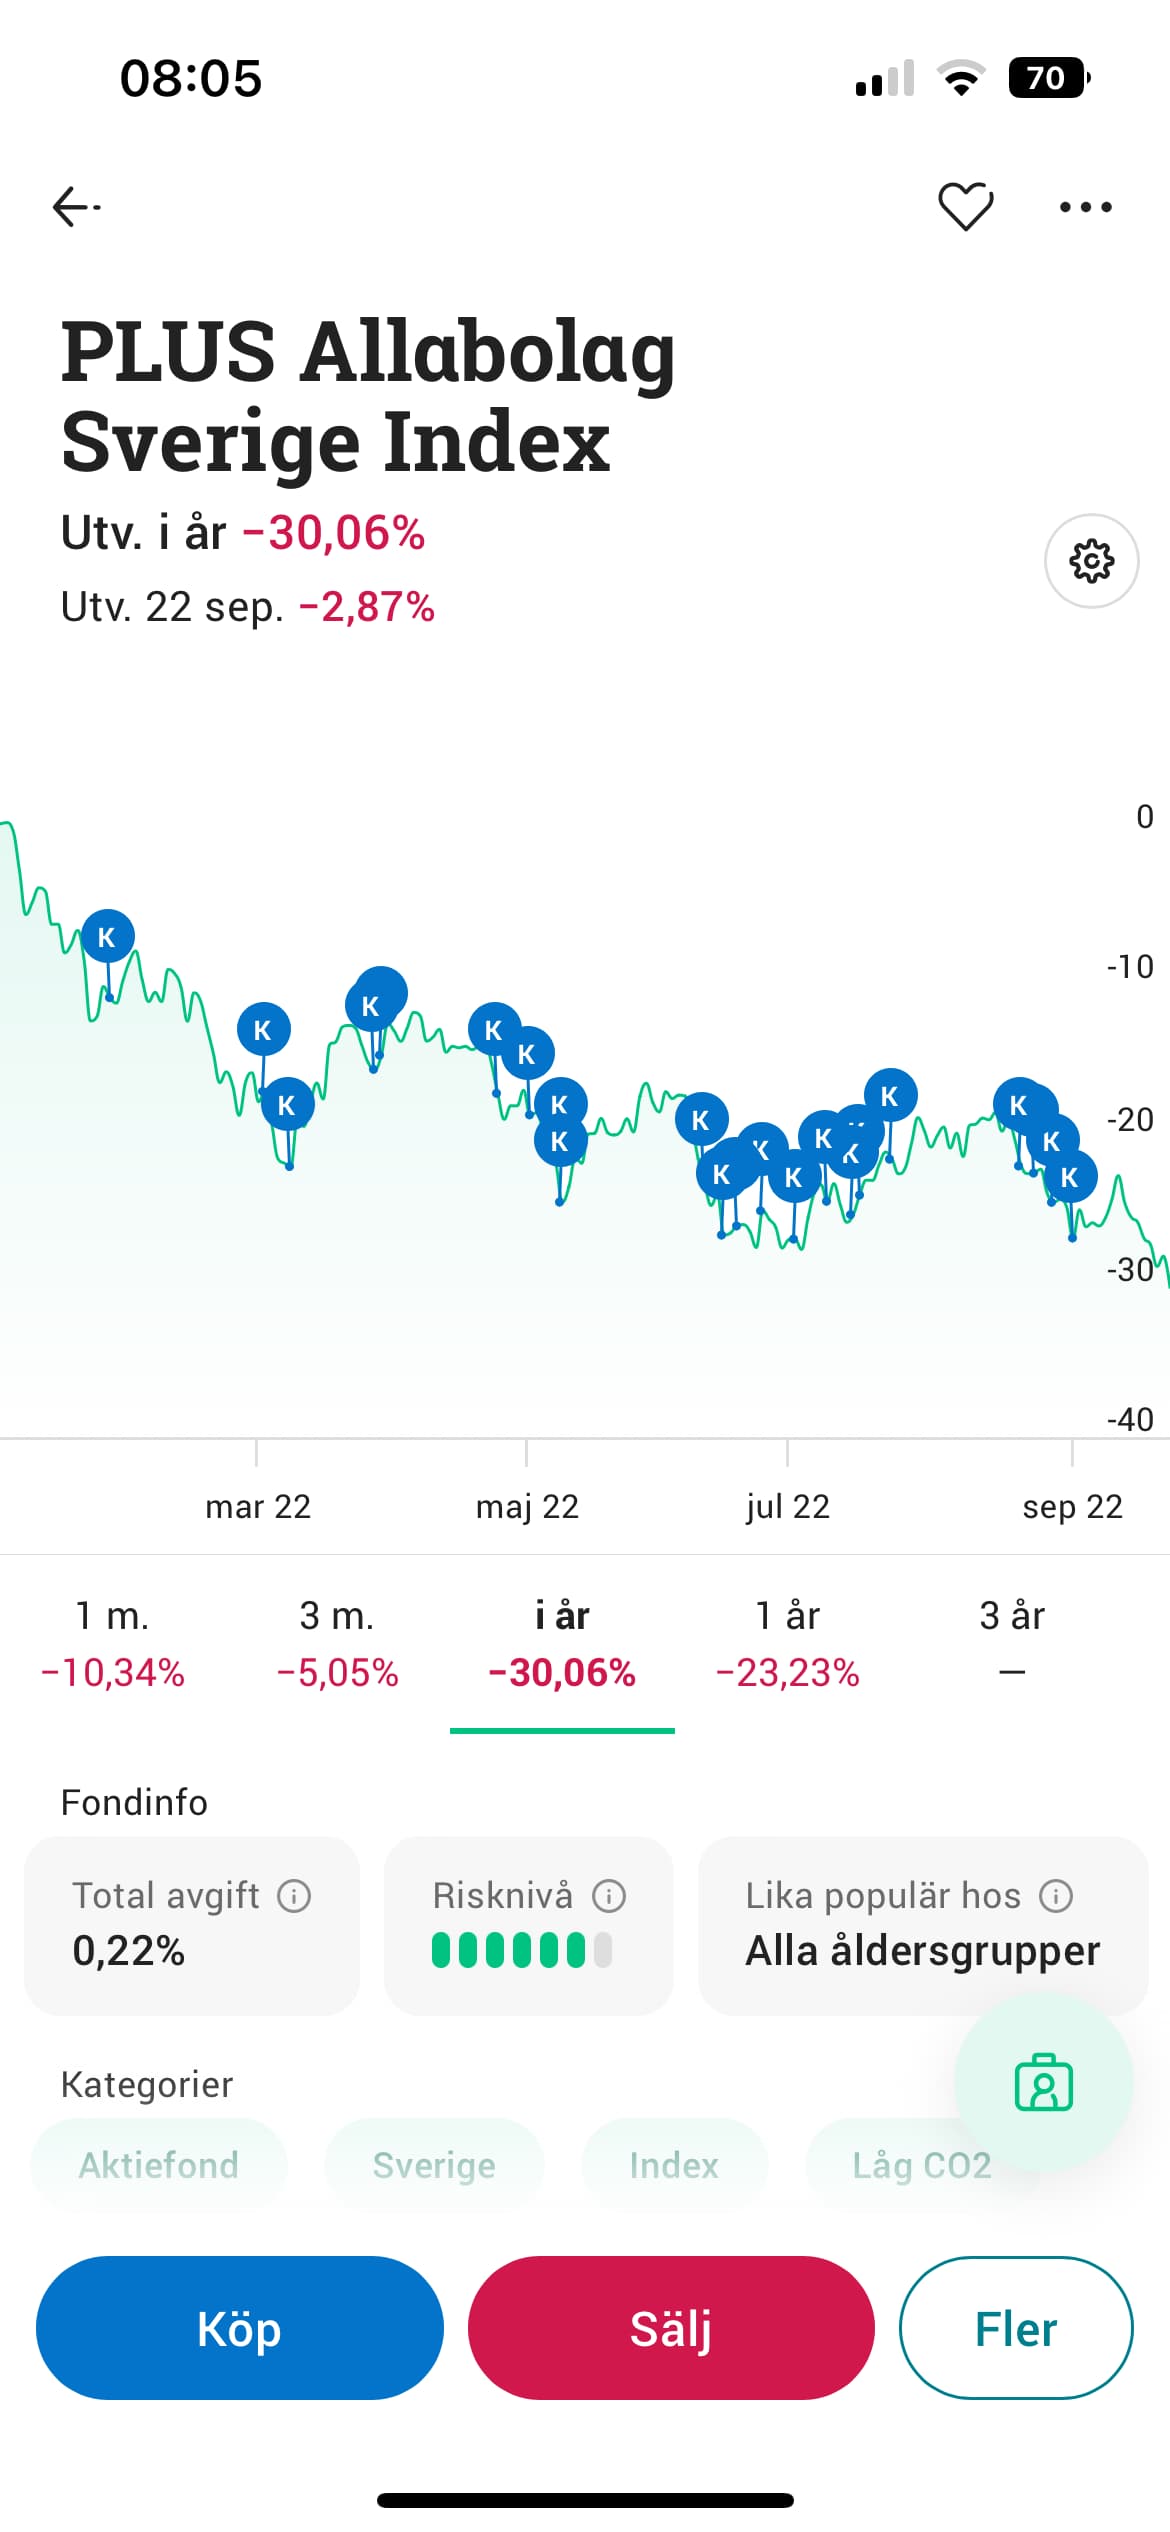Tap info icon next to Total avgift
Viewport: 1170px width, 2532px height.
pos(294,1895)
